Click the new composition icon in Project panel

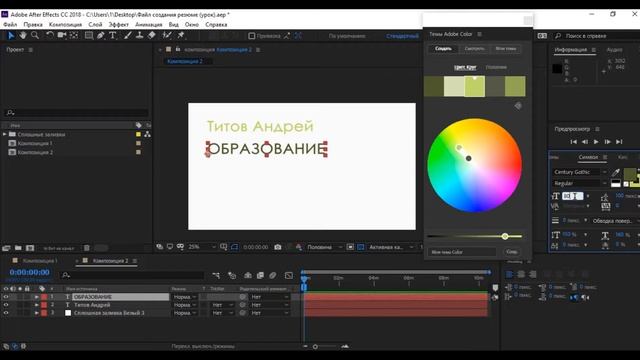click(x=30, y=248)
